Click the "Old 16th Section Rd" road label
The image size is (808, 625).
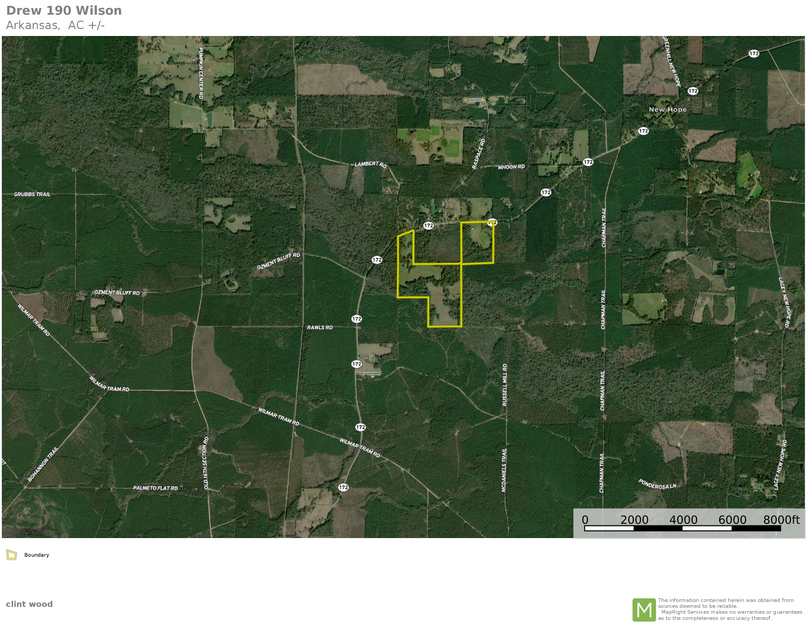(x=206, y=463)
